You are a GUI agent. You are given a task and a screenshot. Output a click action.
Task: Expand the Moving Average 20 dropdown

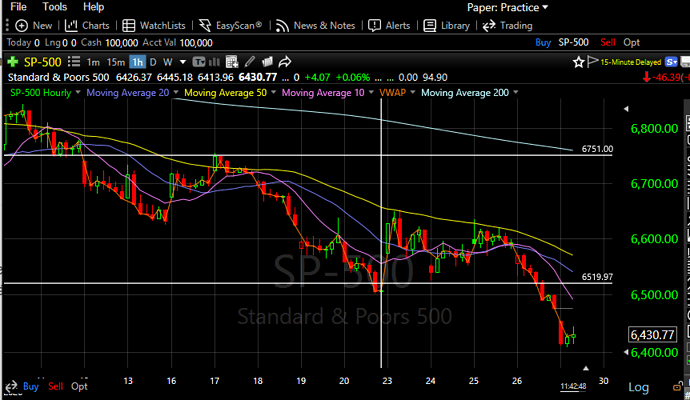pyautogui.click(x=176, y=92)
